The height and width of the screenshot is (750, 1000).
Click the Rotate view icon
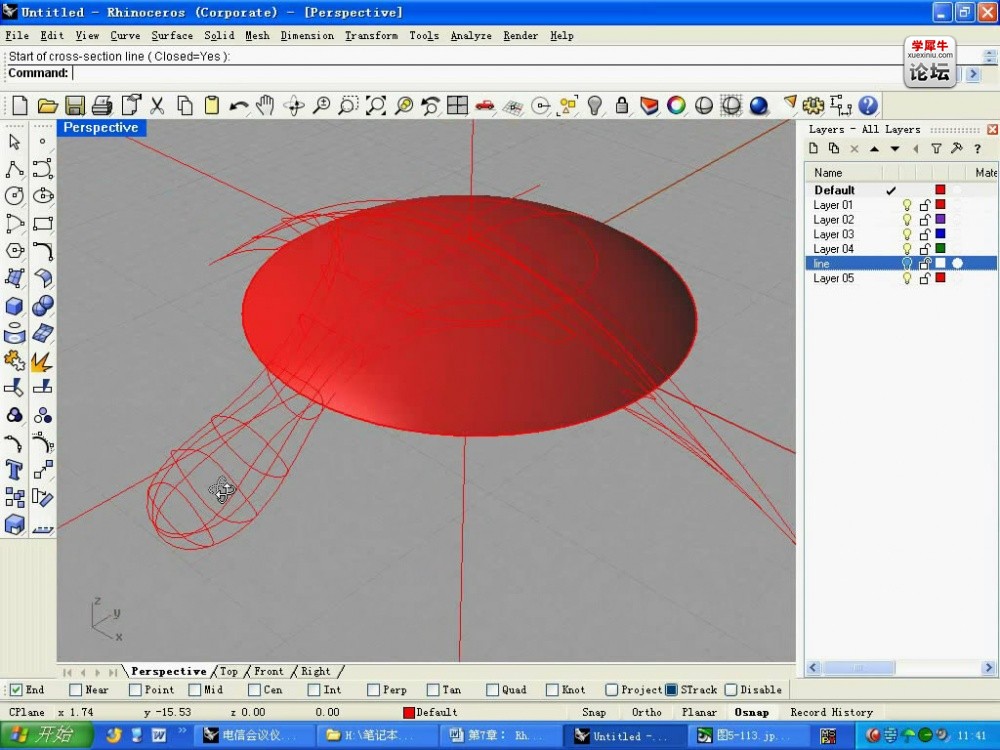[x=294, y=105]
